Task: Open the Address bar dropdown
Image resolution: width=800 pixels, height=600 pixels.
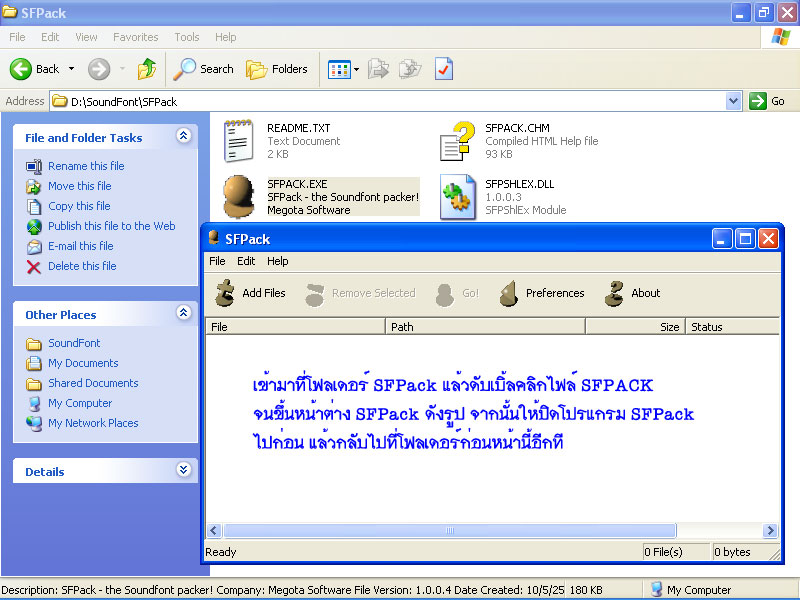Action: click(x=733, y=101)
